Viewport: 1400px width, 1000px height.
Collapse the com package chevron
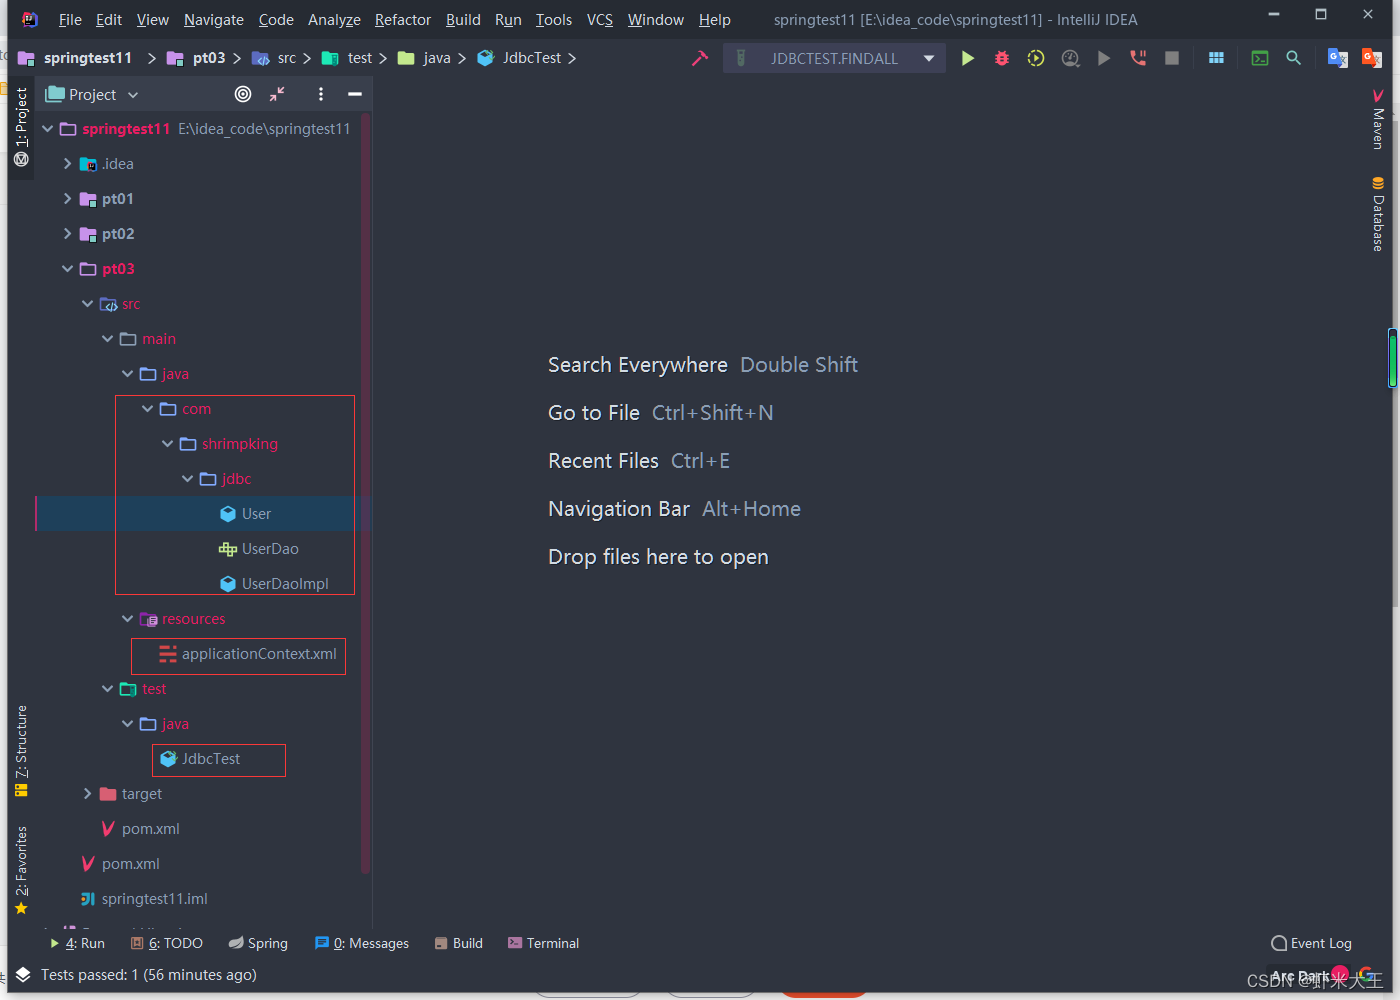coord(147,409)
